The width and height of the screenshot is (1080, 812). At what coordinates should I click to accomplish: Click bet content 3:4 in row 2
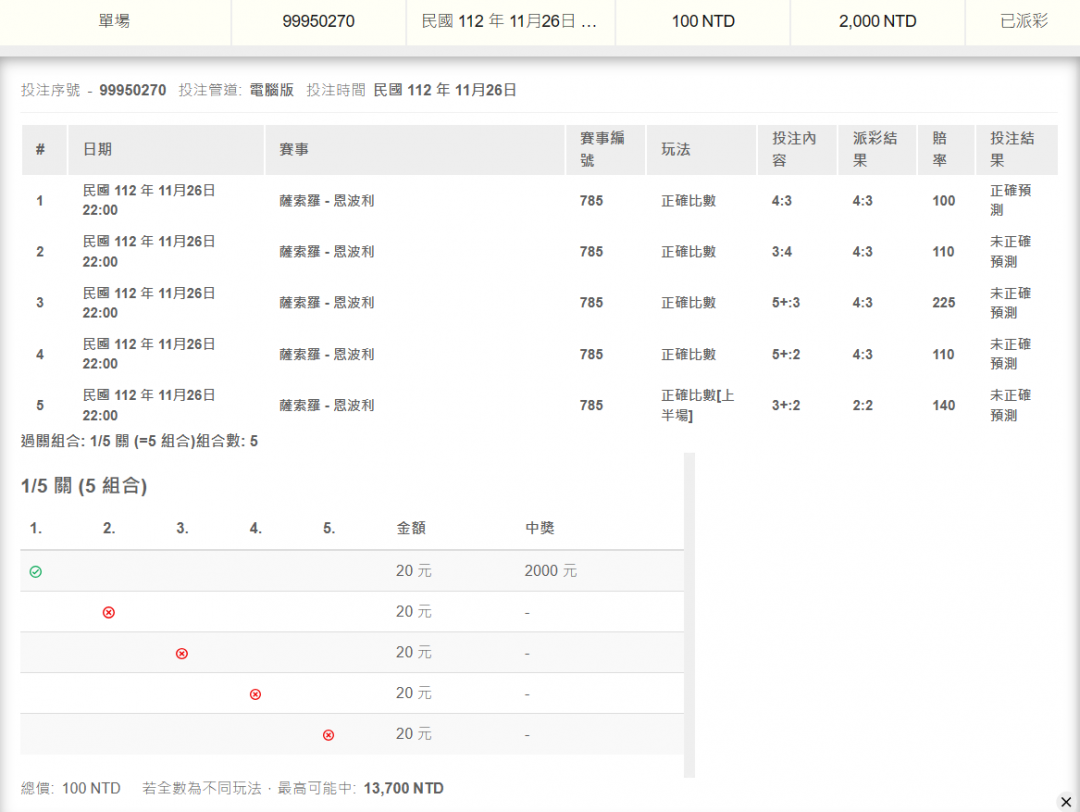point(782,252)
